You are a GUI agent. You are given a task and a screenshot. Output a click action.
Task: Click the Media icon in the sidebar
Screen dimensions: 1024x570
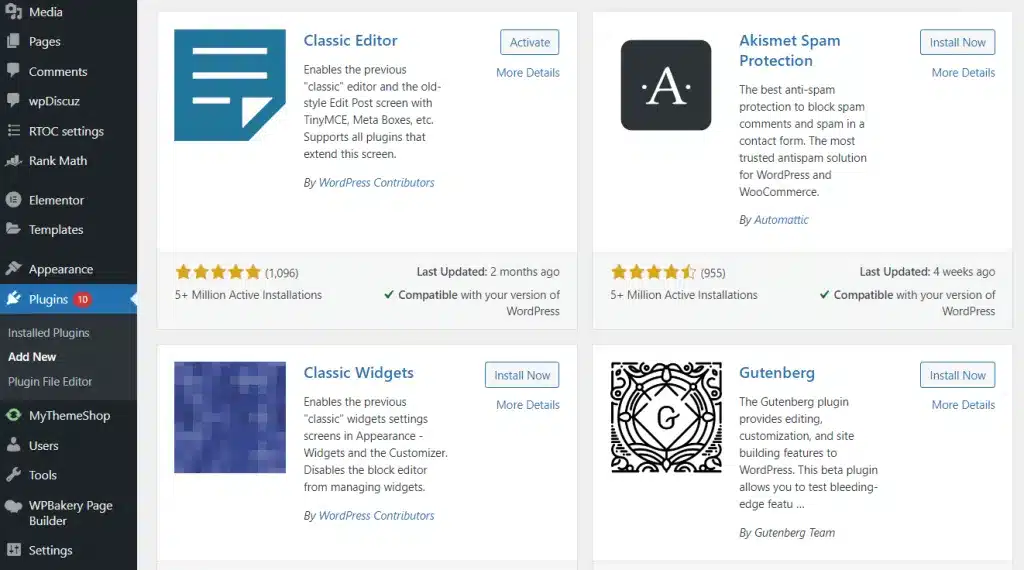[x=13, y=12]
